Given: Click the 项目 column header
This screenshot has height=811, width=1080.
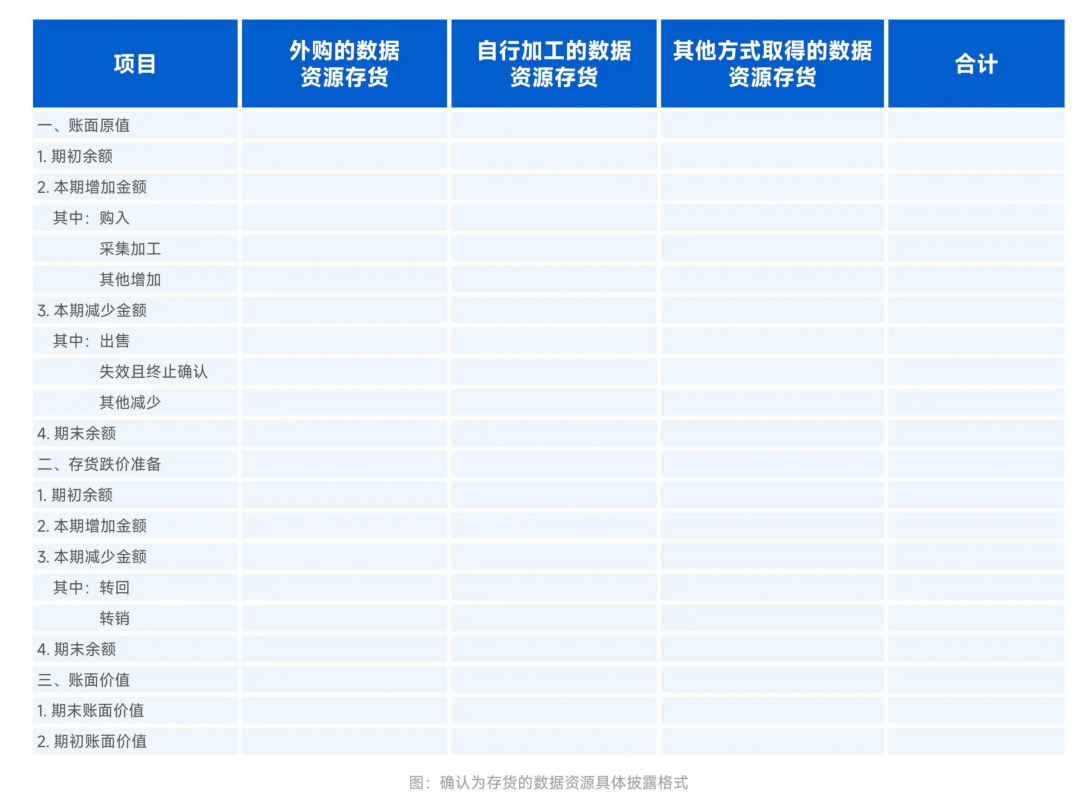Looking at the screenshot, I should click(135, 64).
